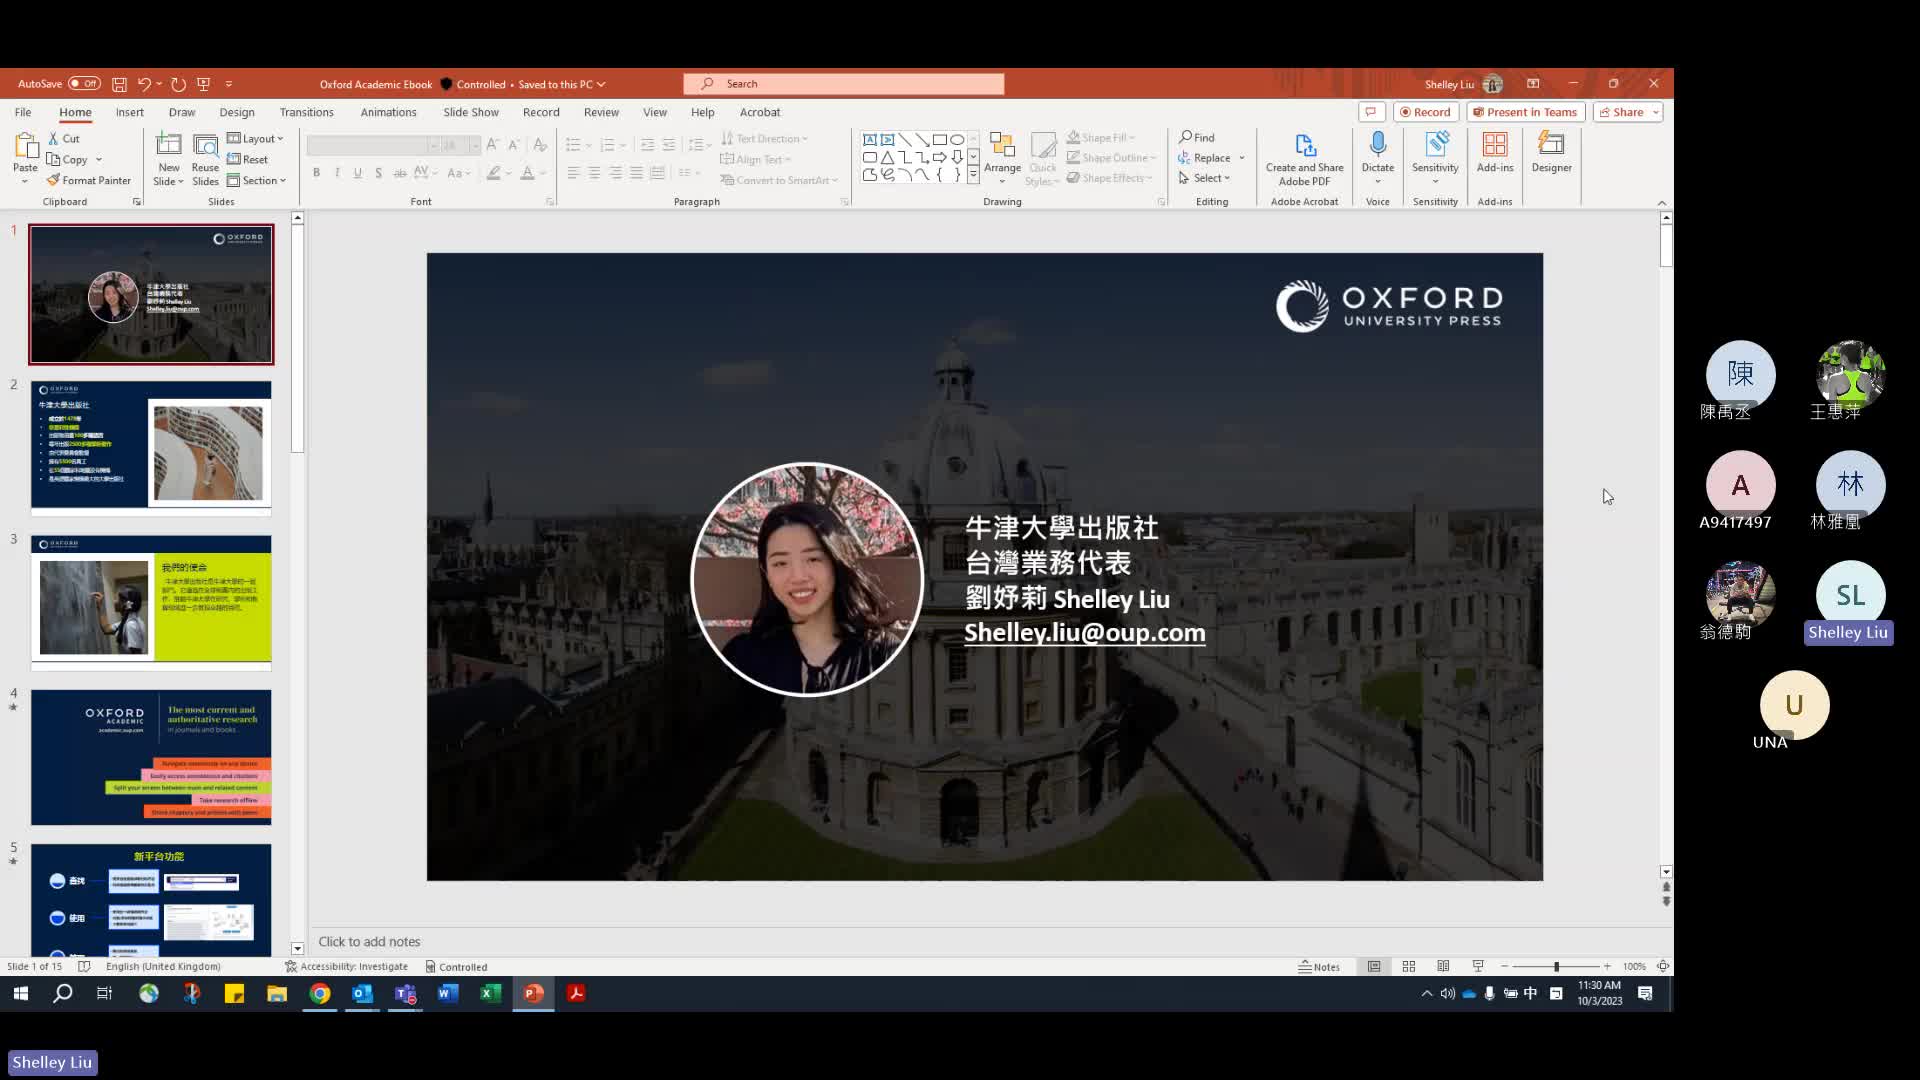This screenshot has width=1920, height=1080.
Task: Switch to Reading View icon
Action: click(1443, 967)
